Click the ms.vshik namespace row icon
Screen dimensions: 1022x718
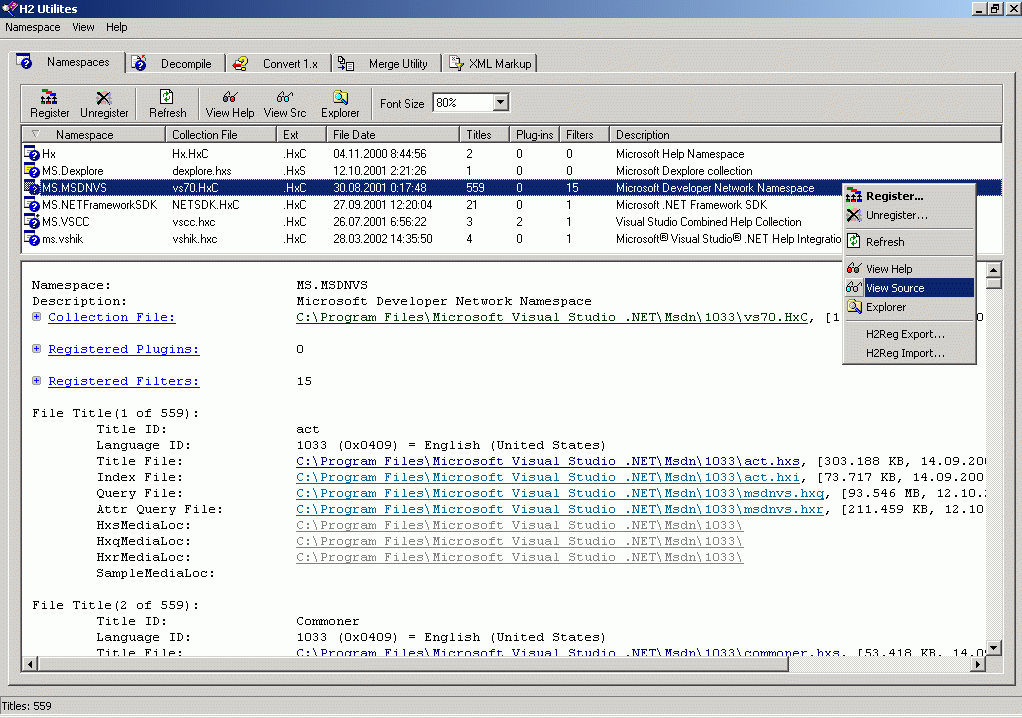tap(32, 238)
